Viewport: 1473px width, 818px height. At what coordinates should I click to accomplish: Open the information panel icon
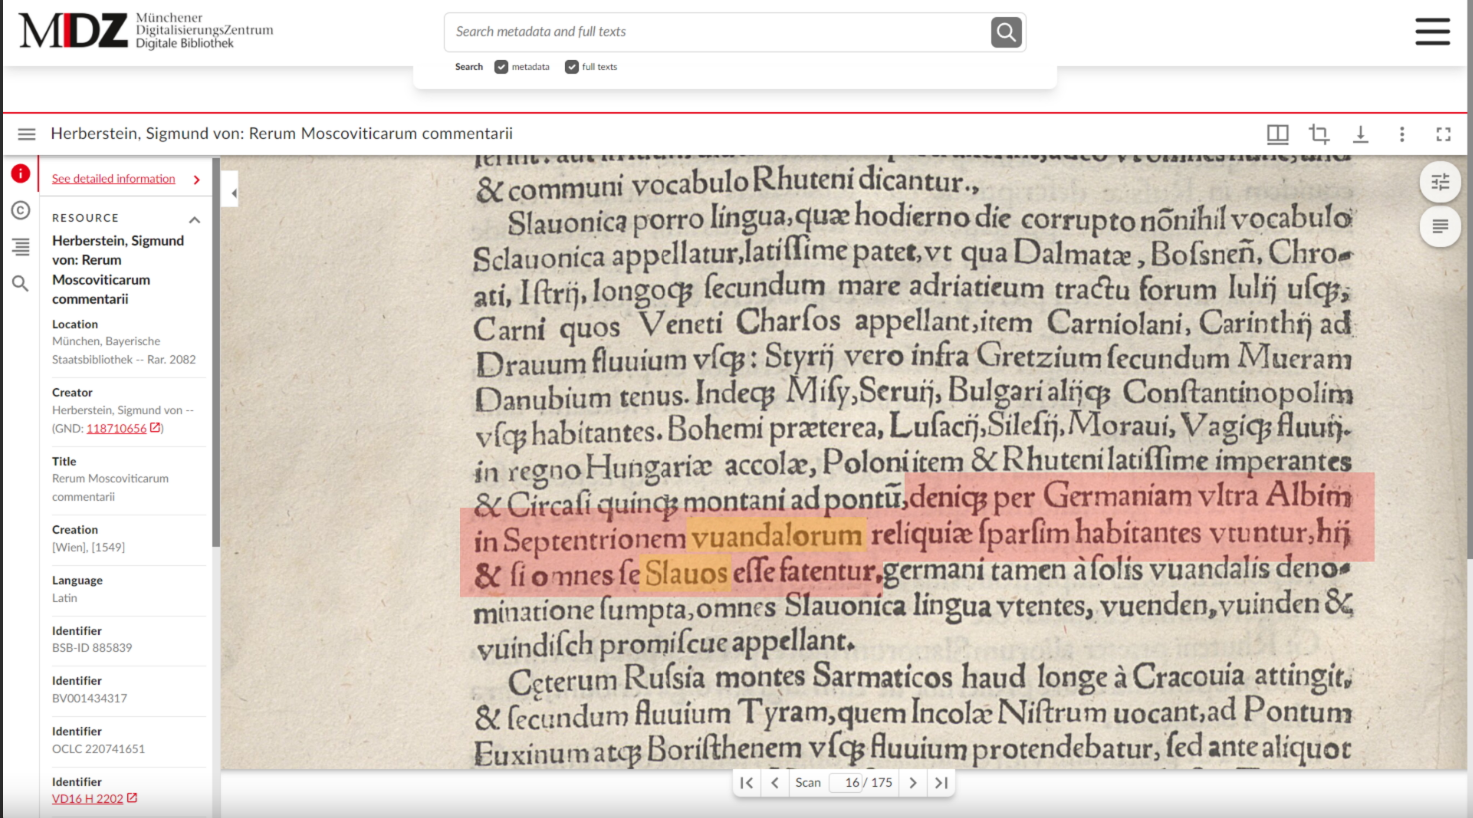pos(20,174)
